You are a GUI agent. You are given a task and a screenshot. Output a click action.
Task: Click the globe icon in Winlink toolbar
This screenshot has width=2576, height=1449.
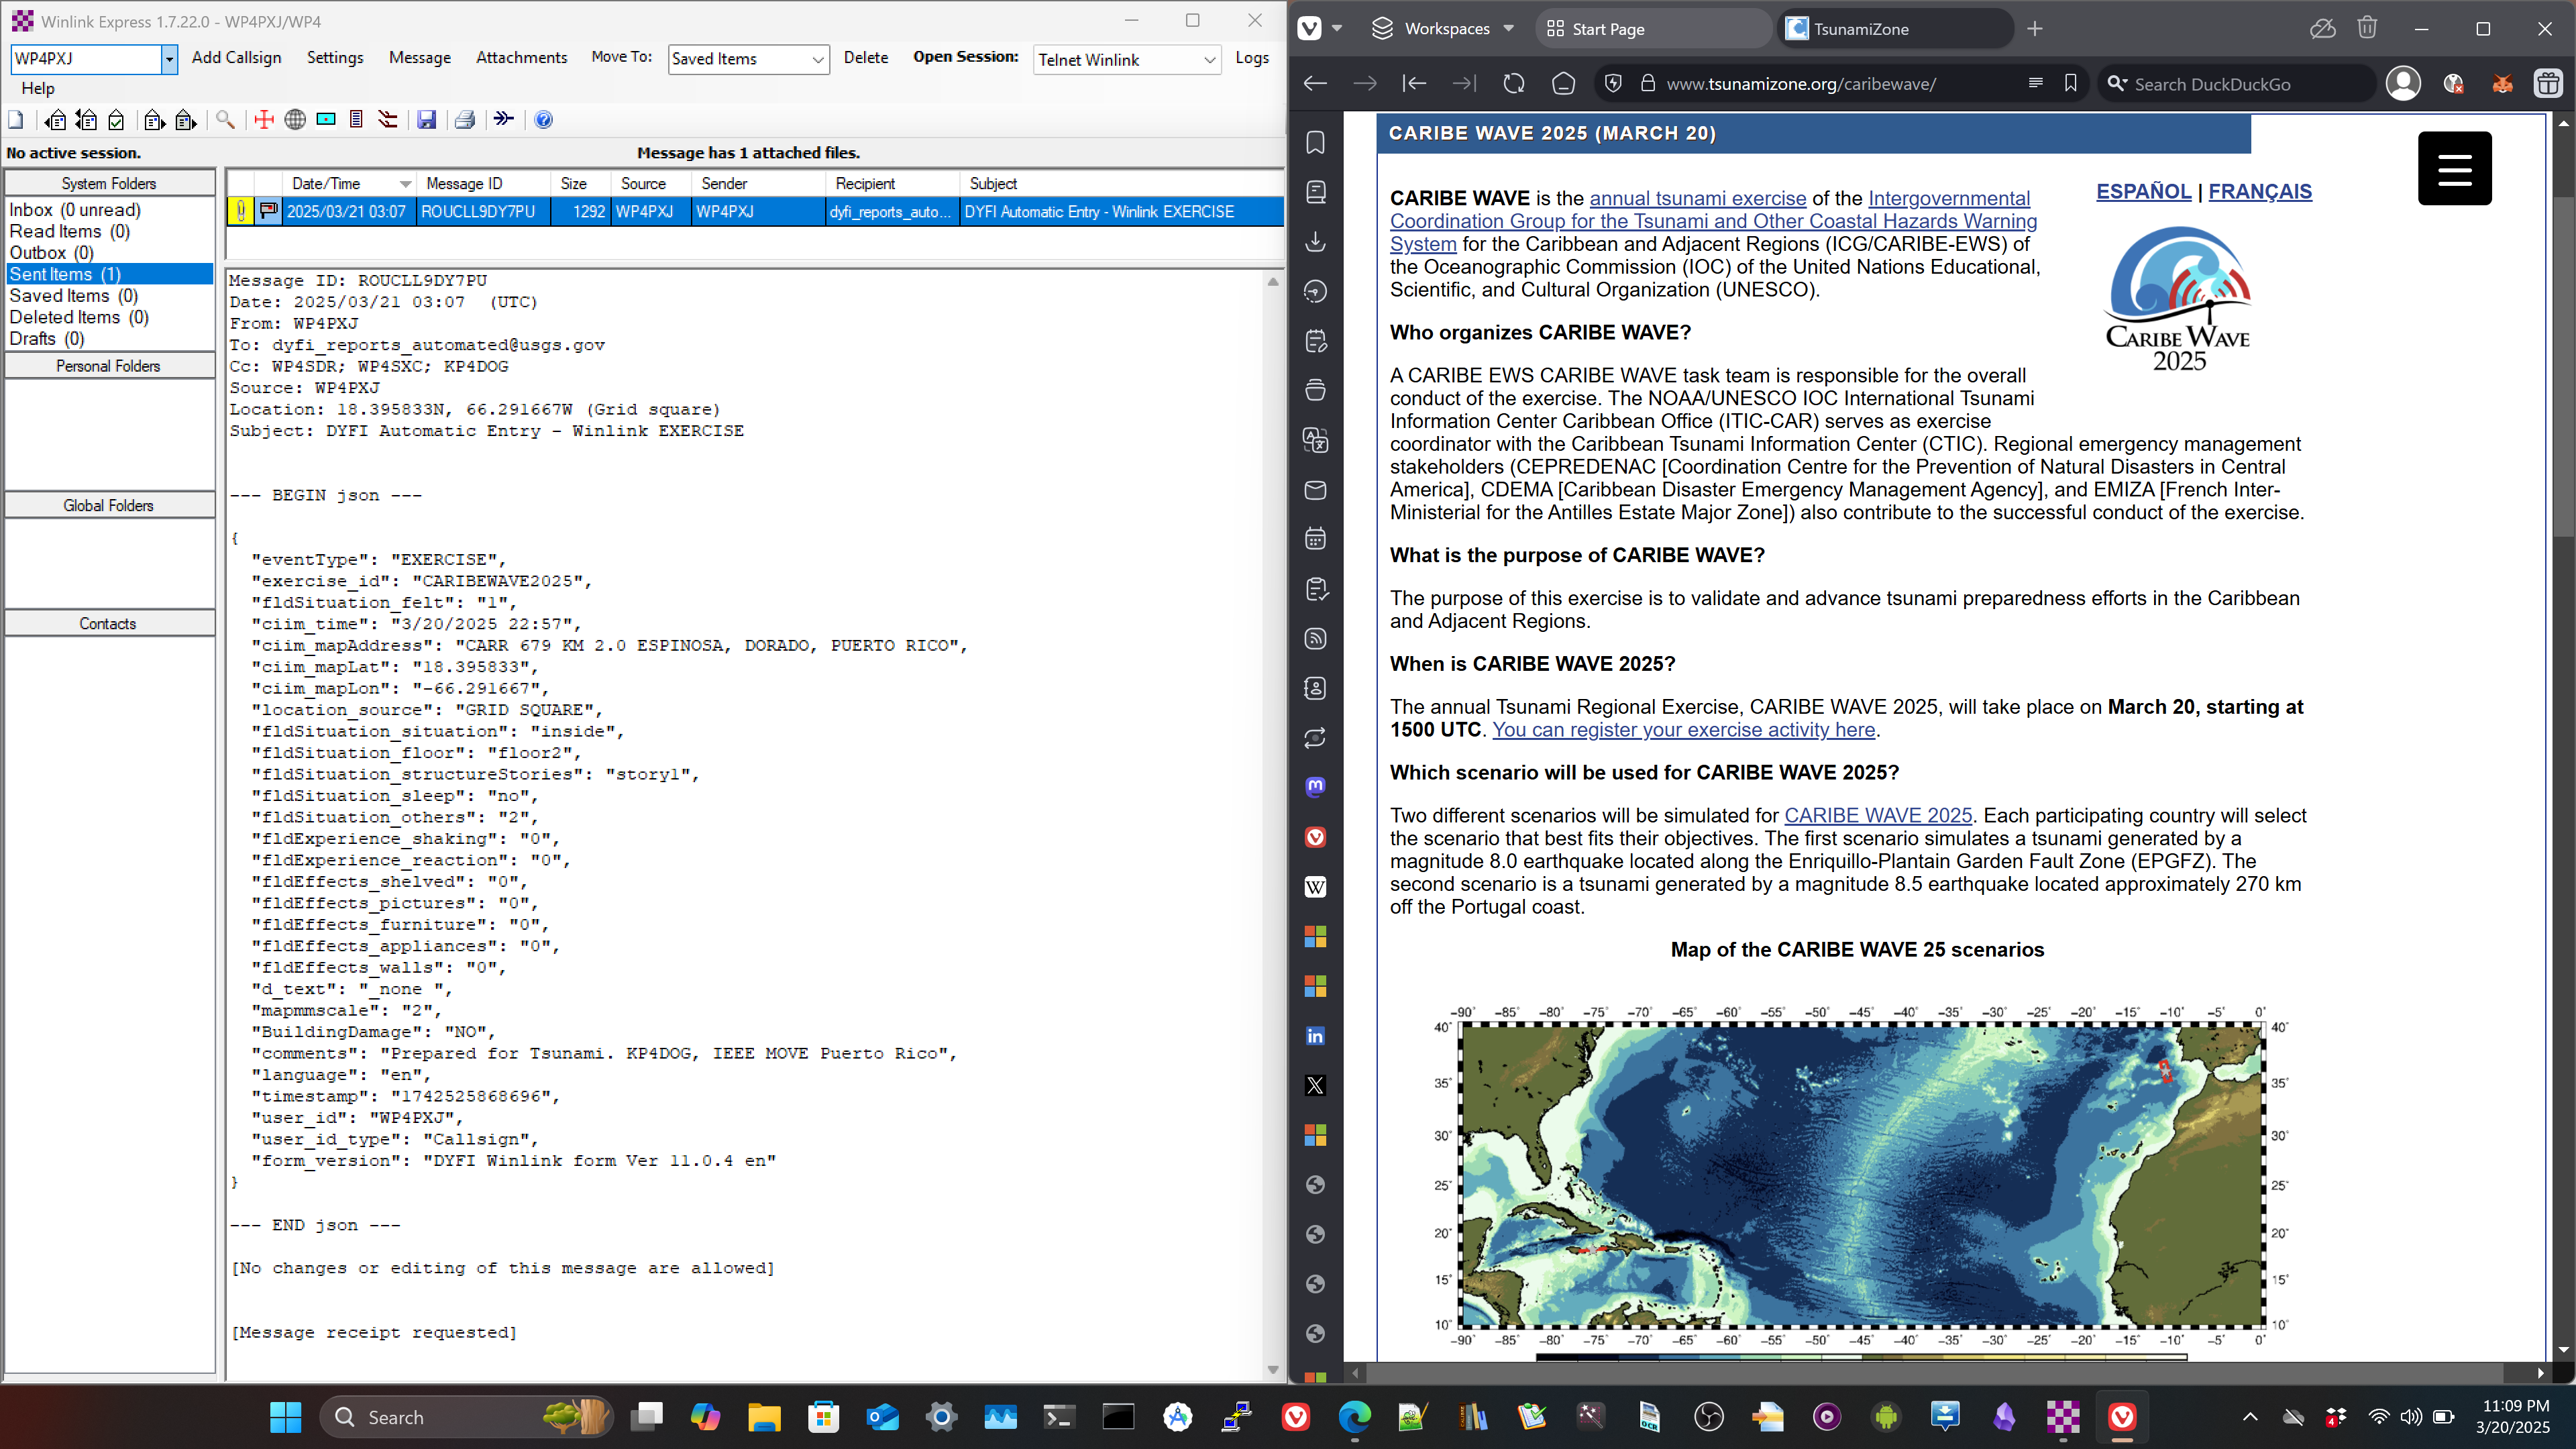click(x=295, y=120)
